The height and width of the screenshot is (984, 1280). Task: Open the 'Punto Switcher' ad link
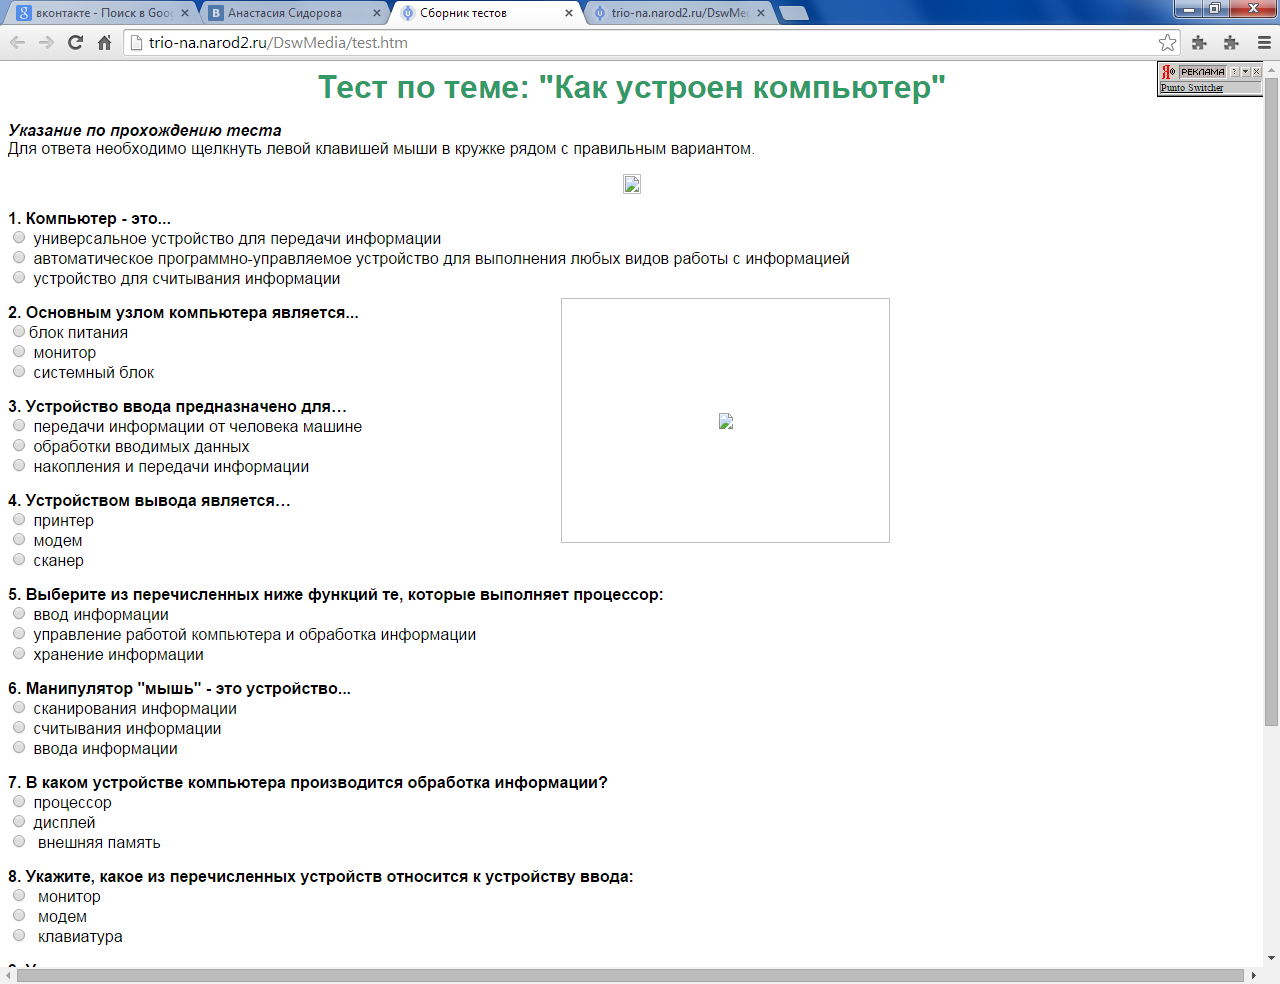tap(1192, 88)
